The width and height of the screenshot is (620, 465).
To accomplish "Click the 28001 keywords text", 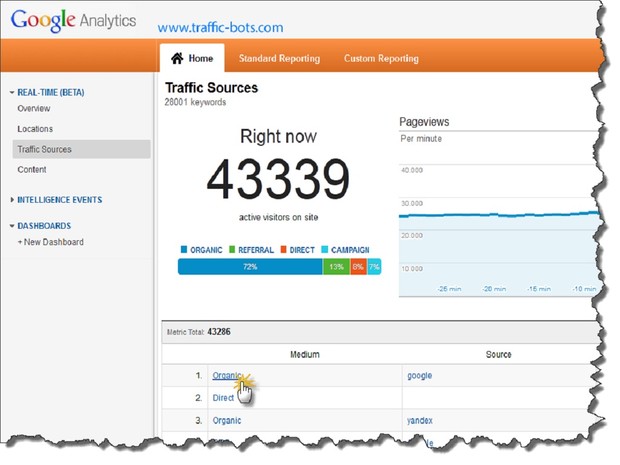I will tap(195, 102).
